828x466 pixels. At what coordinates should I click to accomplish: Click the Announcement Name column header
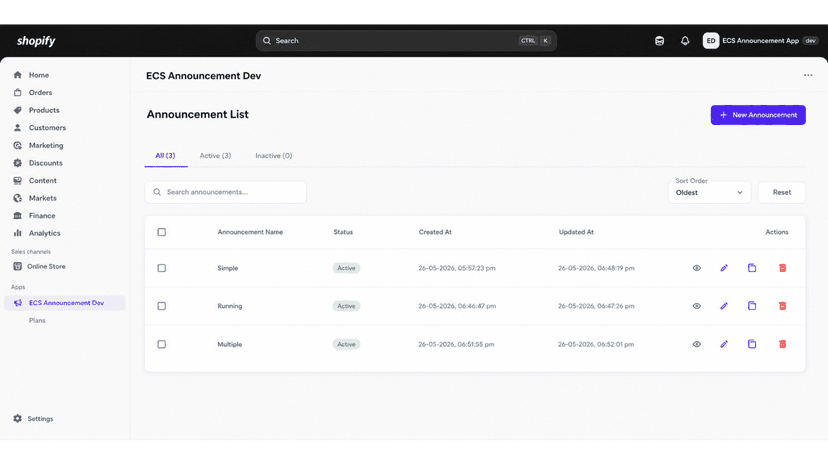250,232
